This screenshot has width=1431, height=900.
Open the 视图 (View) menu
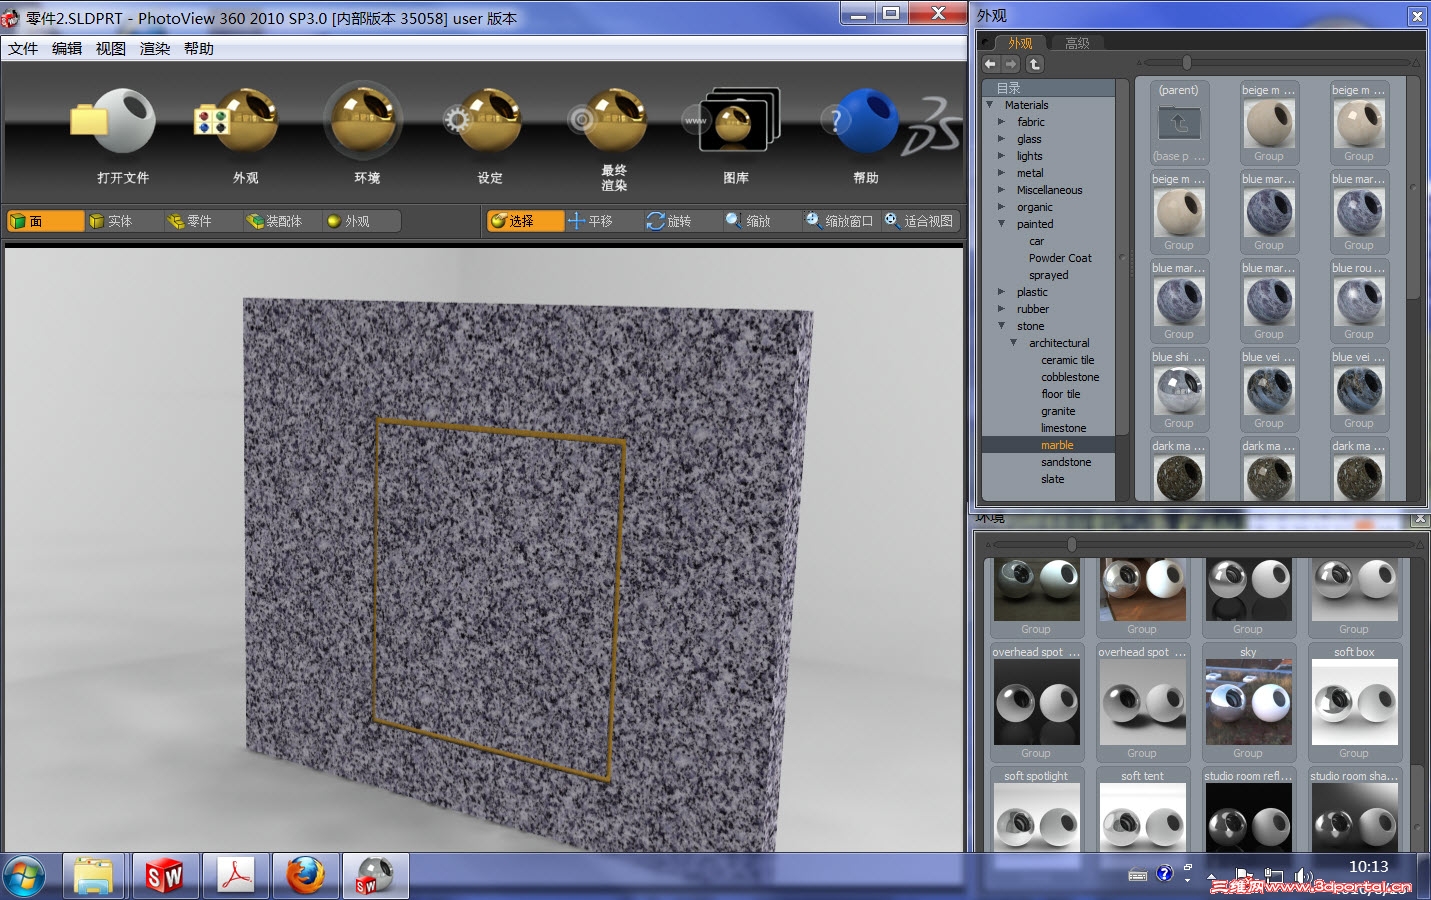tap(111, 49)
